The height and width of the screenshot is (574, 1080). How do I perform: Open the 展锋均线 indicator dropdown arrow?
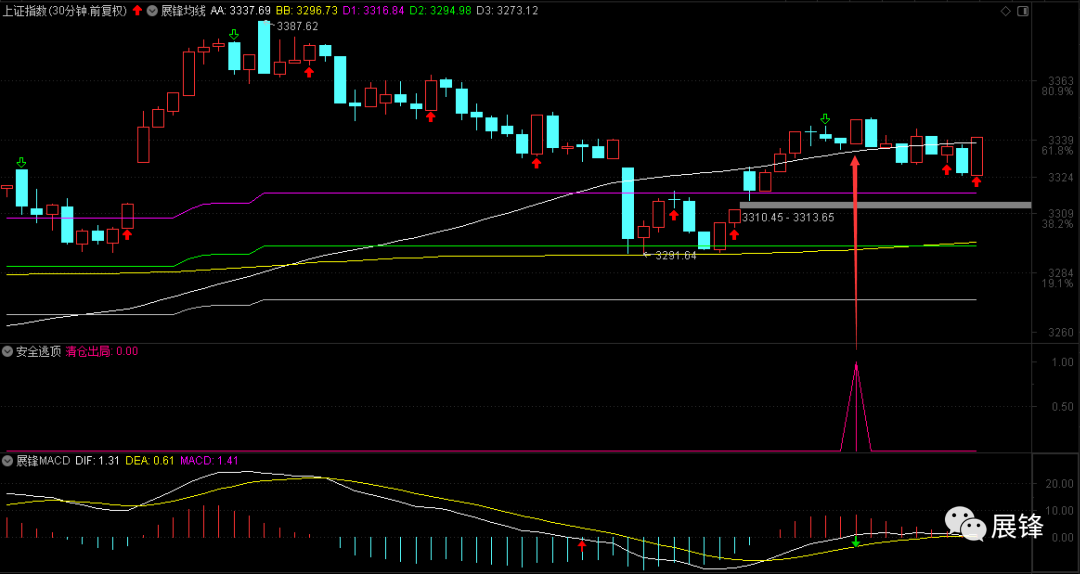[154, 10]
